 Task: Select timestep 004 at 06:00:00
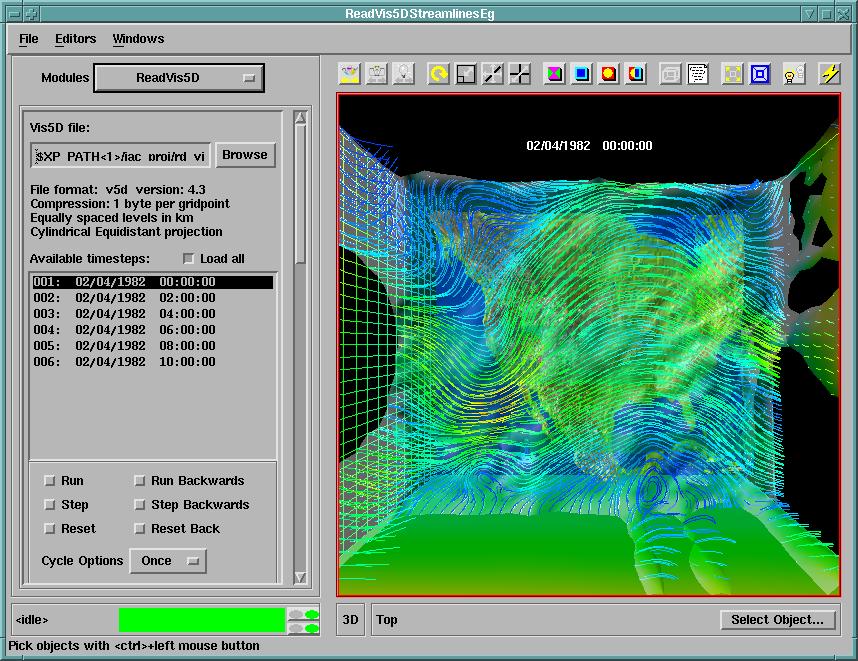pos(124,330)
